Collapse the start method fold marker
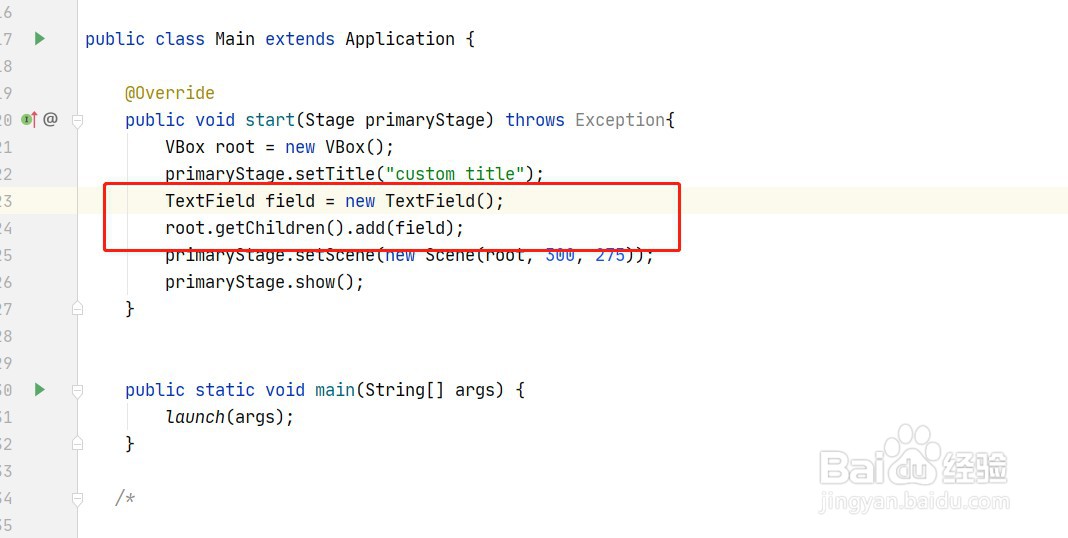This screenshot has width=1068, height=538. pyautogui.click(x=77, y=120)
